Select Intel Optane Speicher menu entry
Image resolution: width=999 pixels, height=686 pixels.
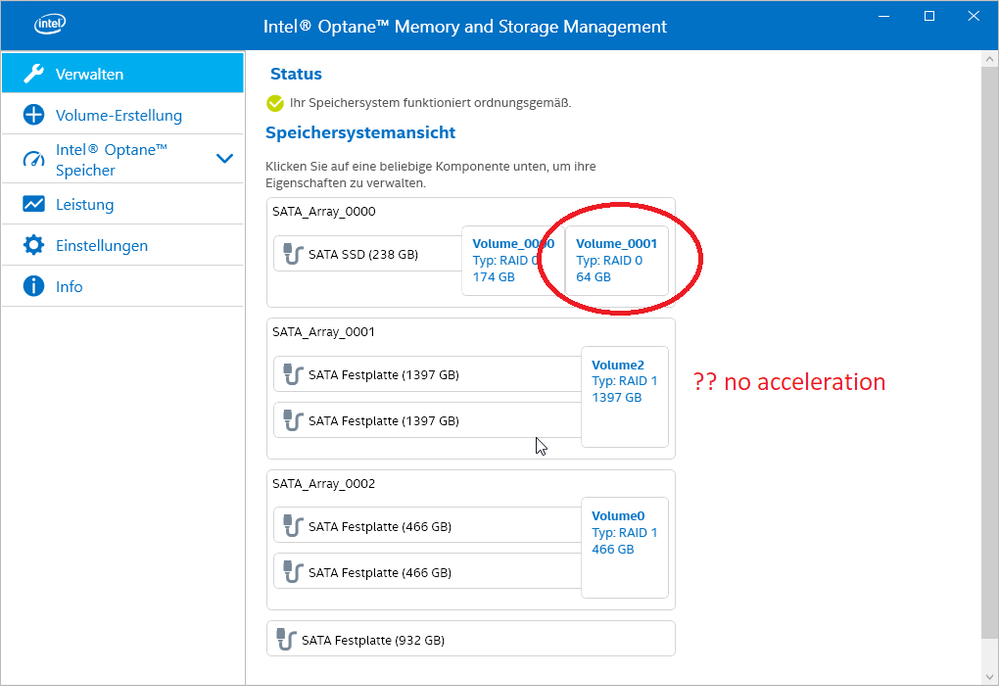click(x=123, y=159)
